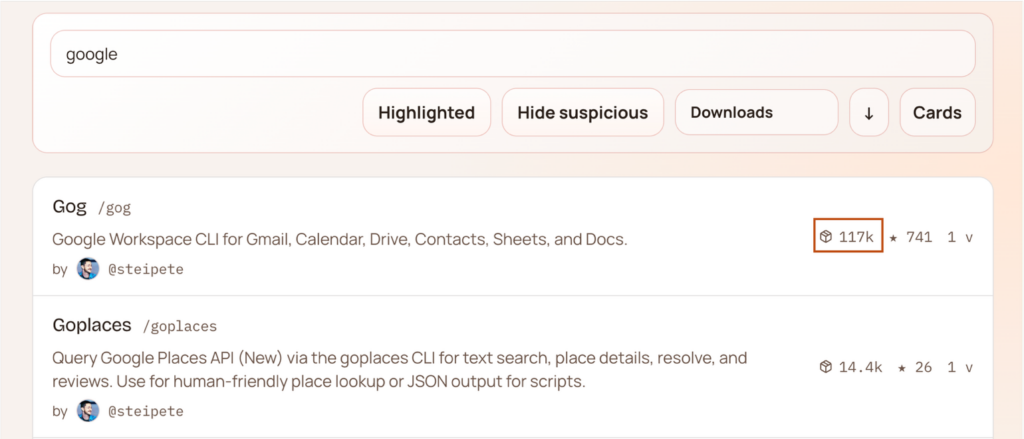The height and width of the screenshot is (439, 1024).
Task: Open the @steipete profile on the Goplaces row
Action: click(146, 411)
